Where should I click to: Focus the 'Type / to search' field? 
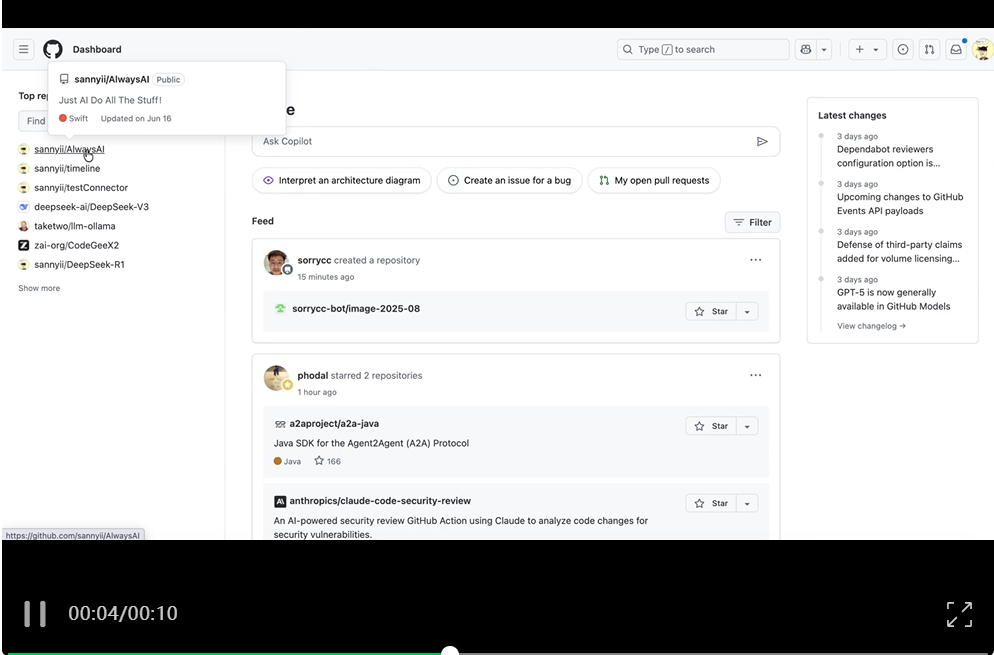point(703,49)
